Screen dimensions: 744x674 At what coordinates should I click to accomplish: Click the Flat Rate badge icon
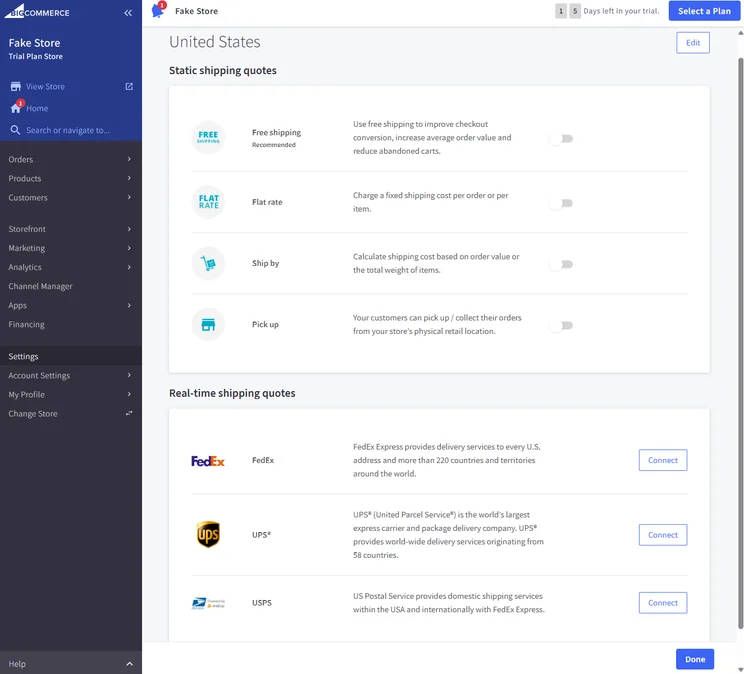pos(208,202)
